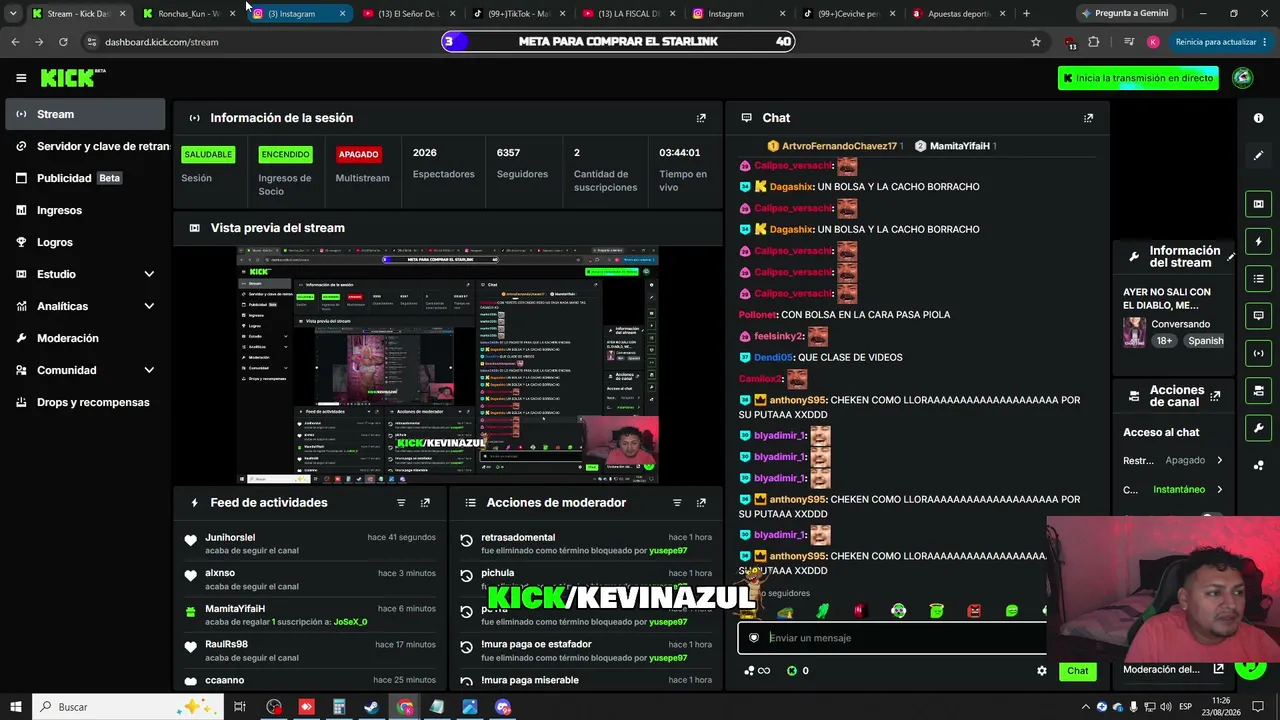Pop out the Acciones de canal panel

pyautogui.click(x=1215, y=396)
